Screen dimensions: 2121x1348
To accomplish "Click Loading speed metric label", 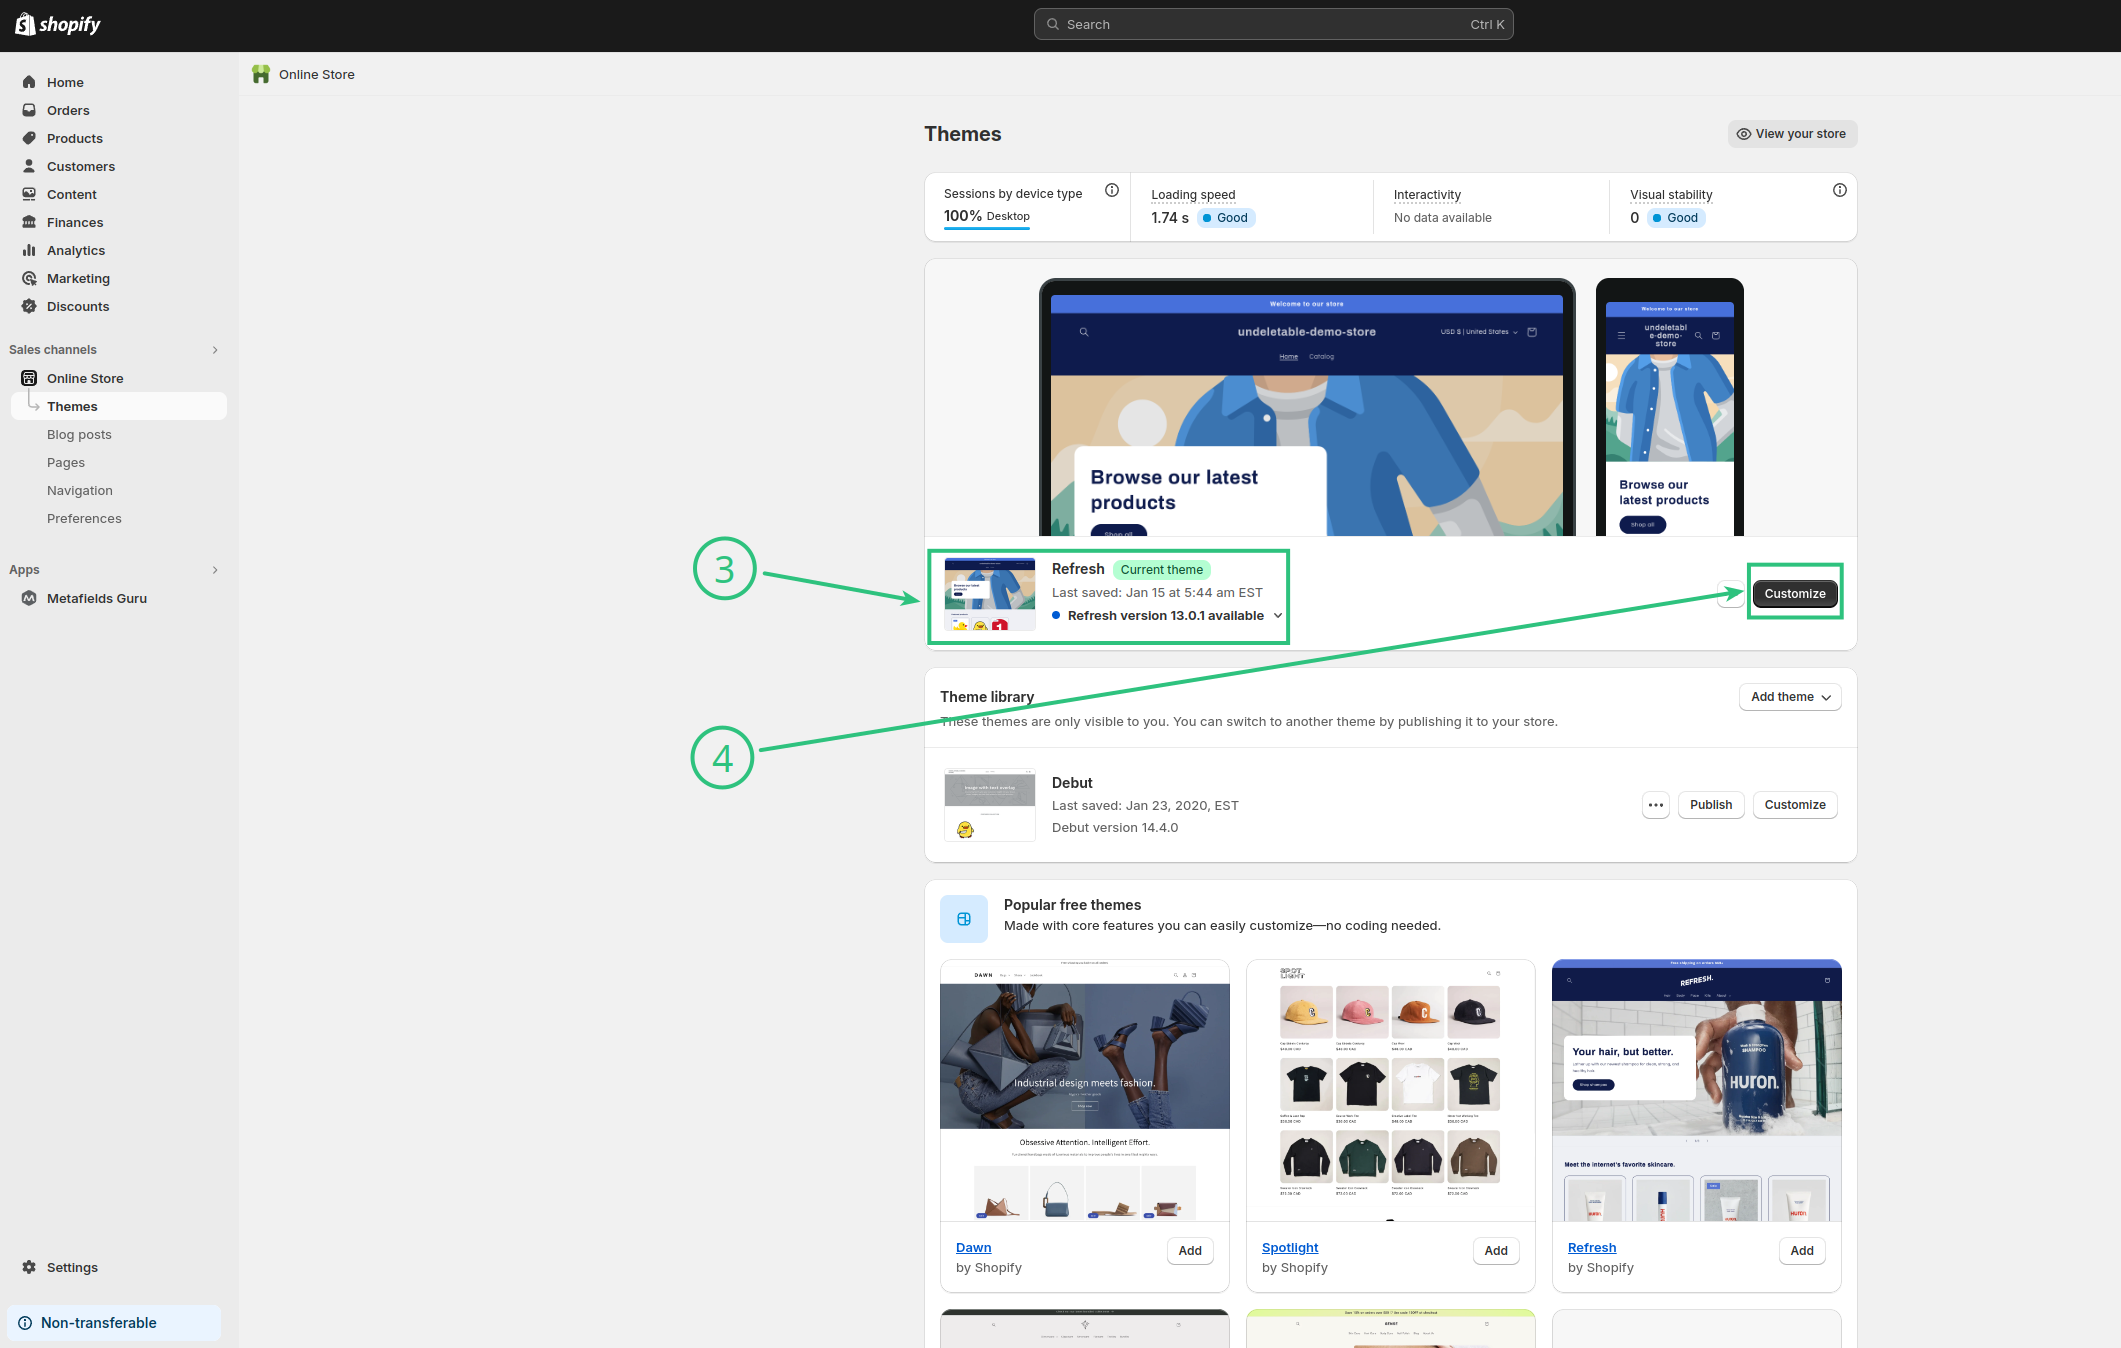I will [1193, 195].
